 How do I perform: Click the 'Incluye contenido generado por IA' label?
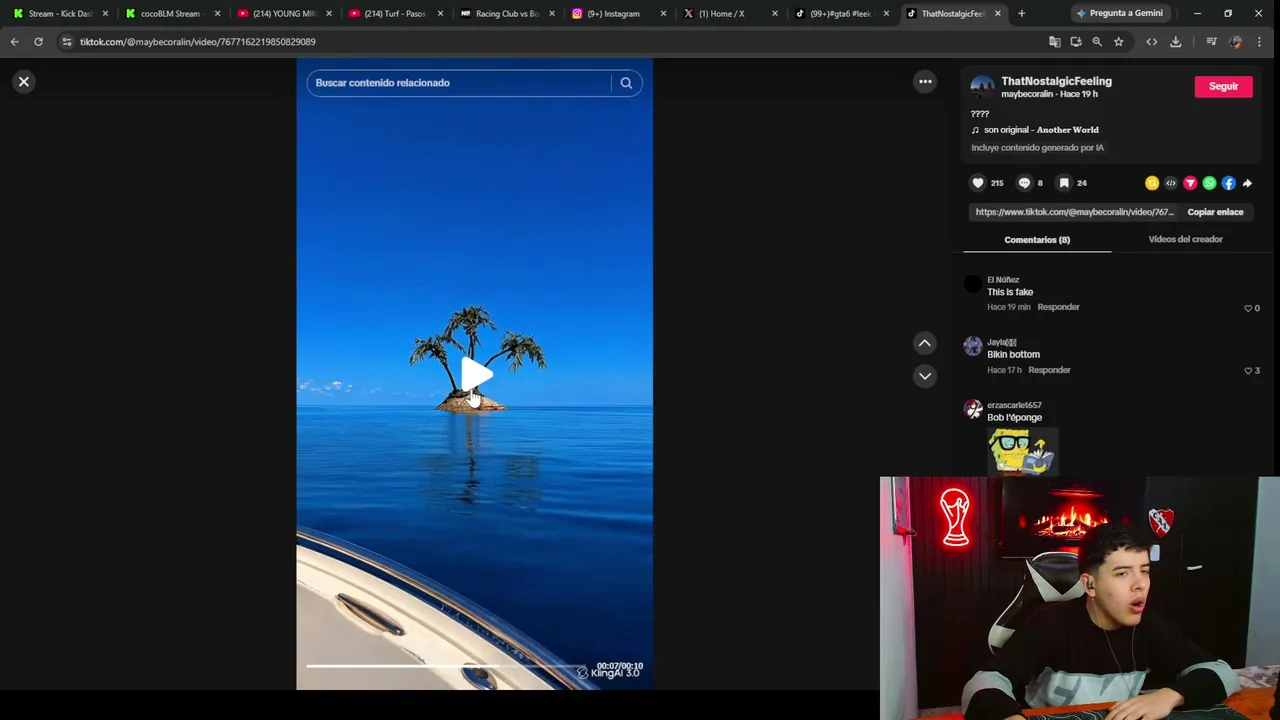(1037, 148)
